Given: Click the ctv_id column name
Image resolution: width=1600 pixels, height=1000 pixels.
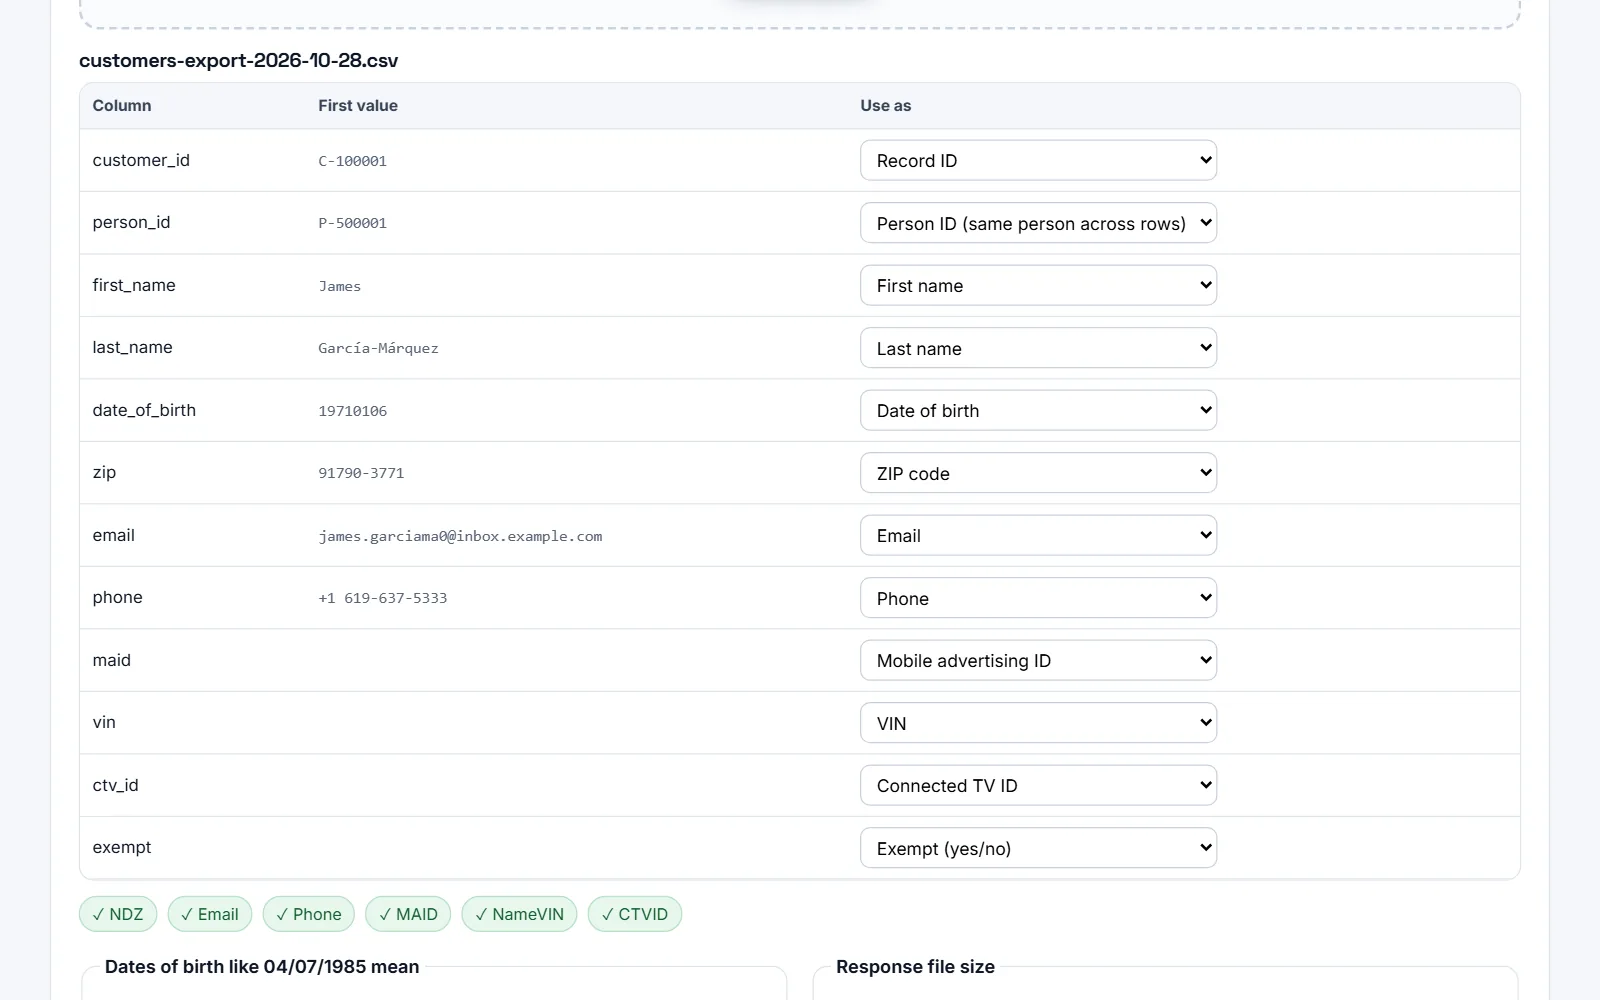Looking at the screenshot, I should click(115, 785).
